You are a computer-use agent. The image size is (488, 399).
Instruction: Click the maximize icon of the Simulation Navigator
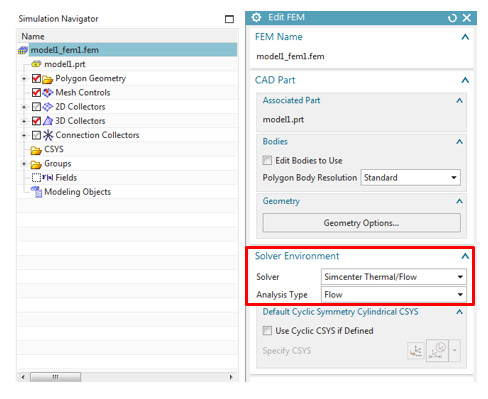pos(229,19)
